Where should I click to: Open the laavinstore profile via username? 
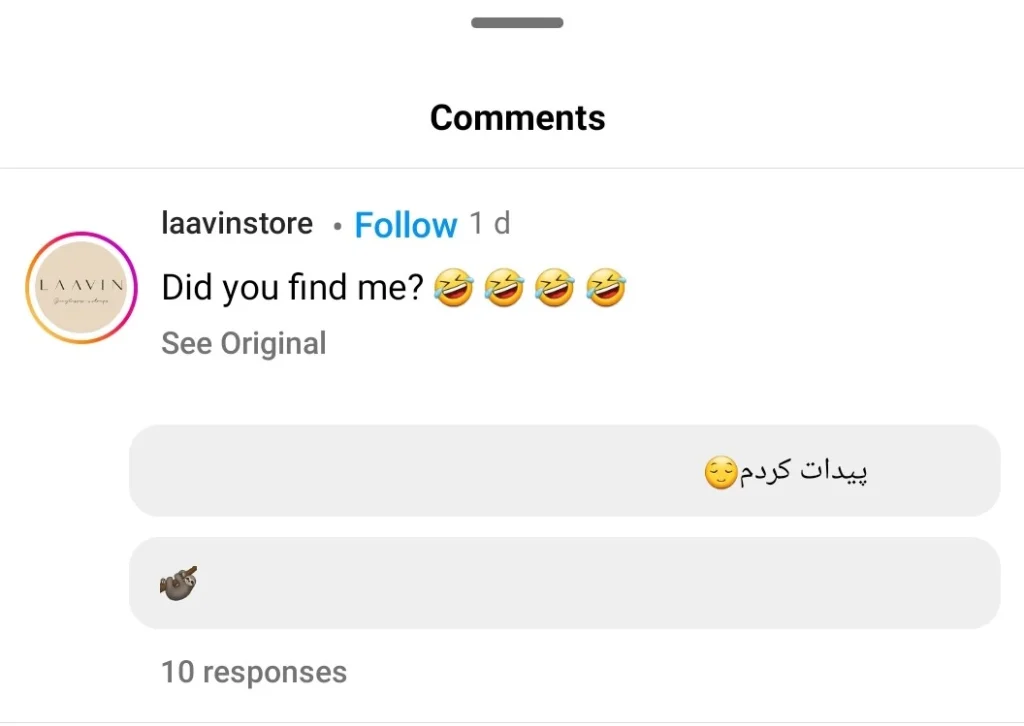pos(237,223)
